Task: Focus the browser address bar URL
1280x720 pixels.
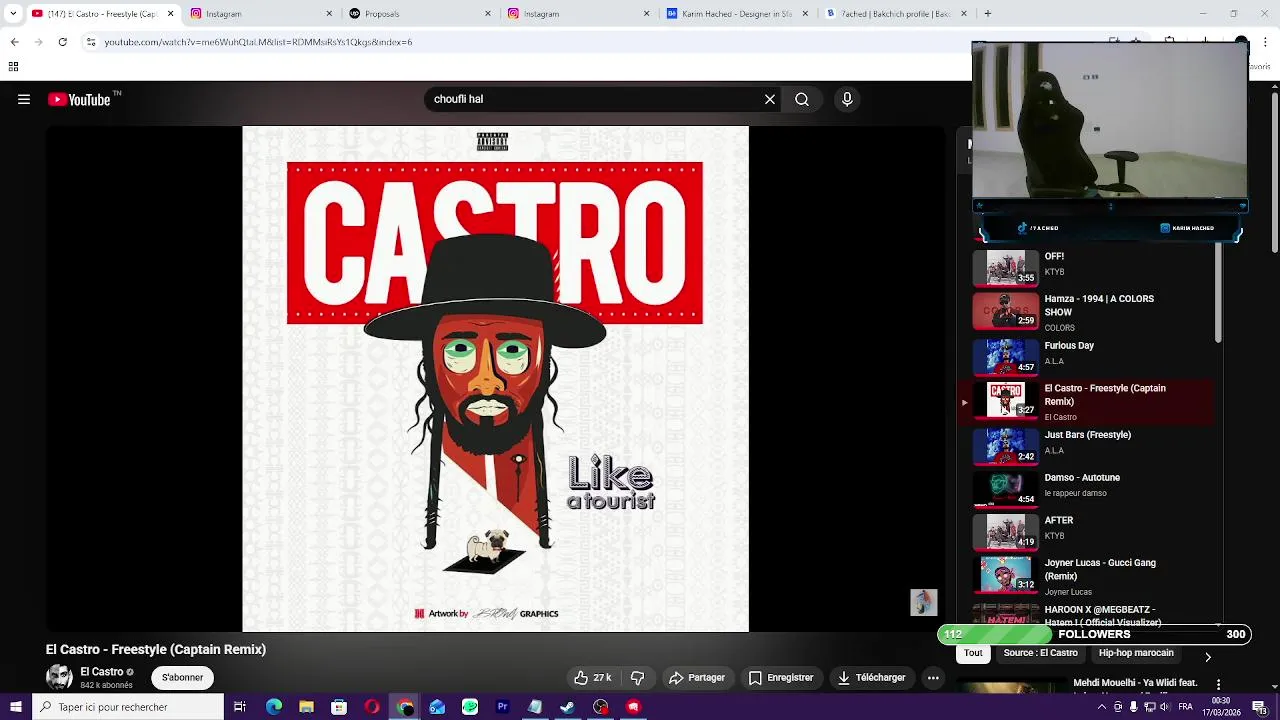Action: click(x=258, y=42)
